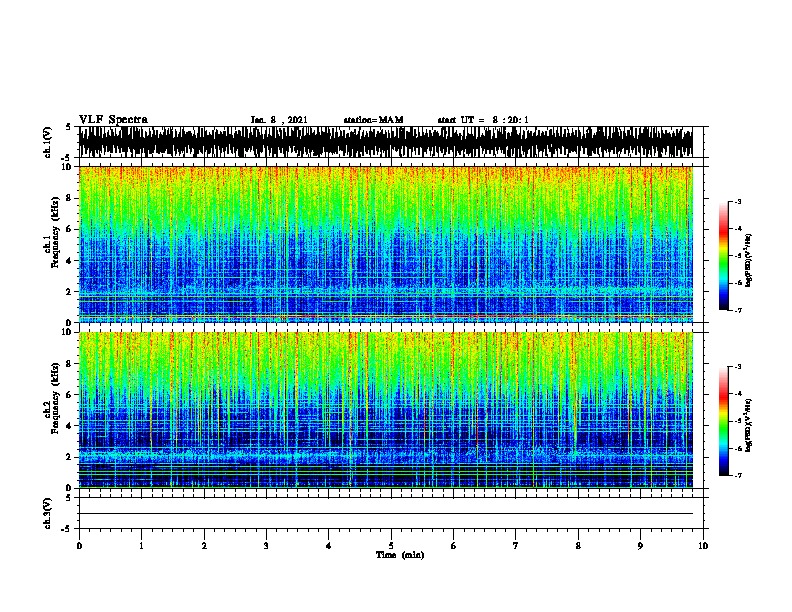Viewport: 792px width, 612px height.
Task: Click the "ch.1(V)" axis label
Action: (x=48, y=142)
